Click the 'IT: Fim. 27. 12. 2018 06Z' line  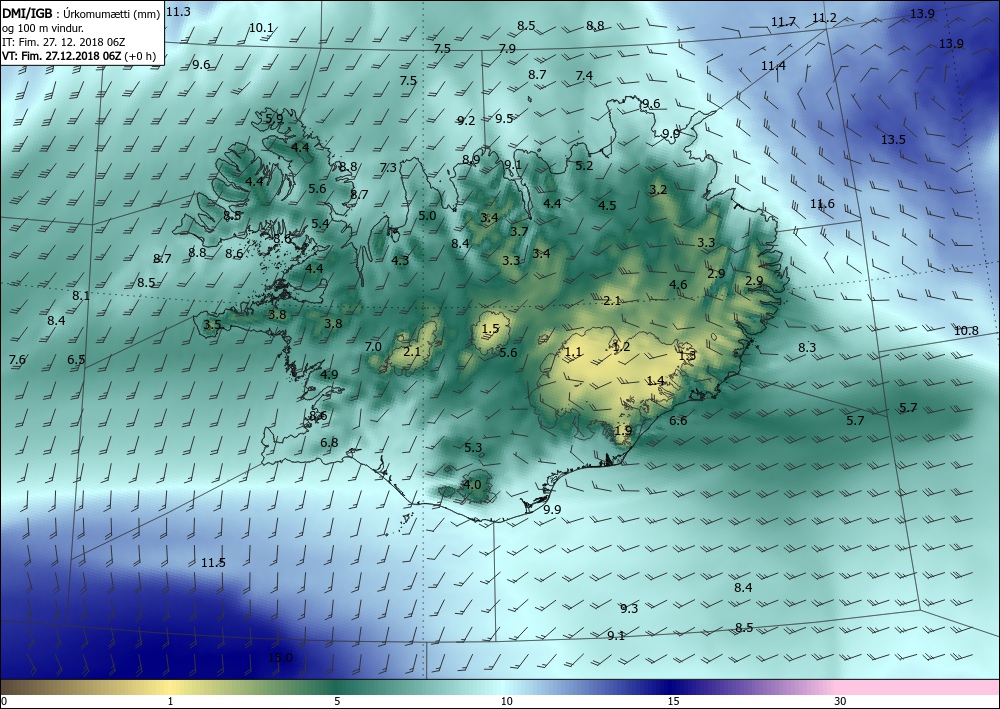(x=63, y=42)
